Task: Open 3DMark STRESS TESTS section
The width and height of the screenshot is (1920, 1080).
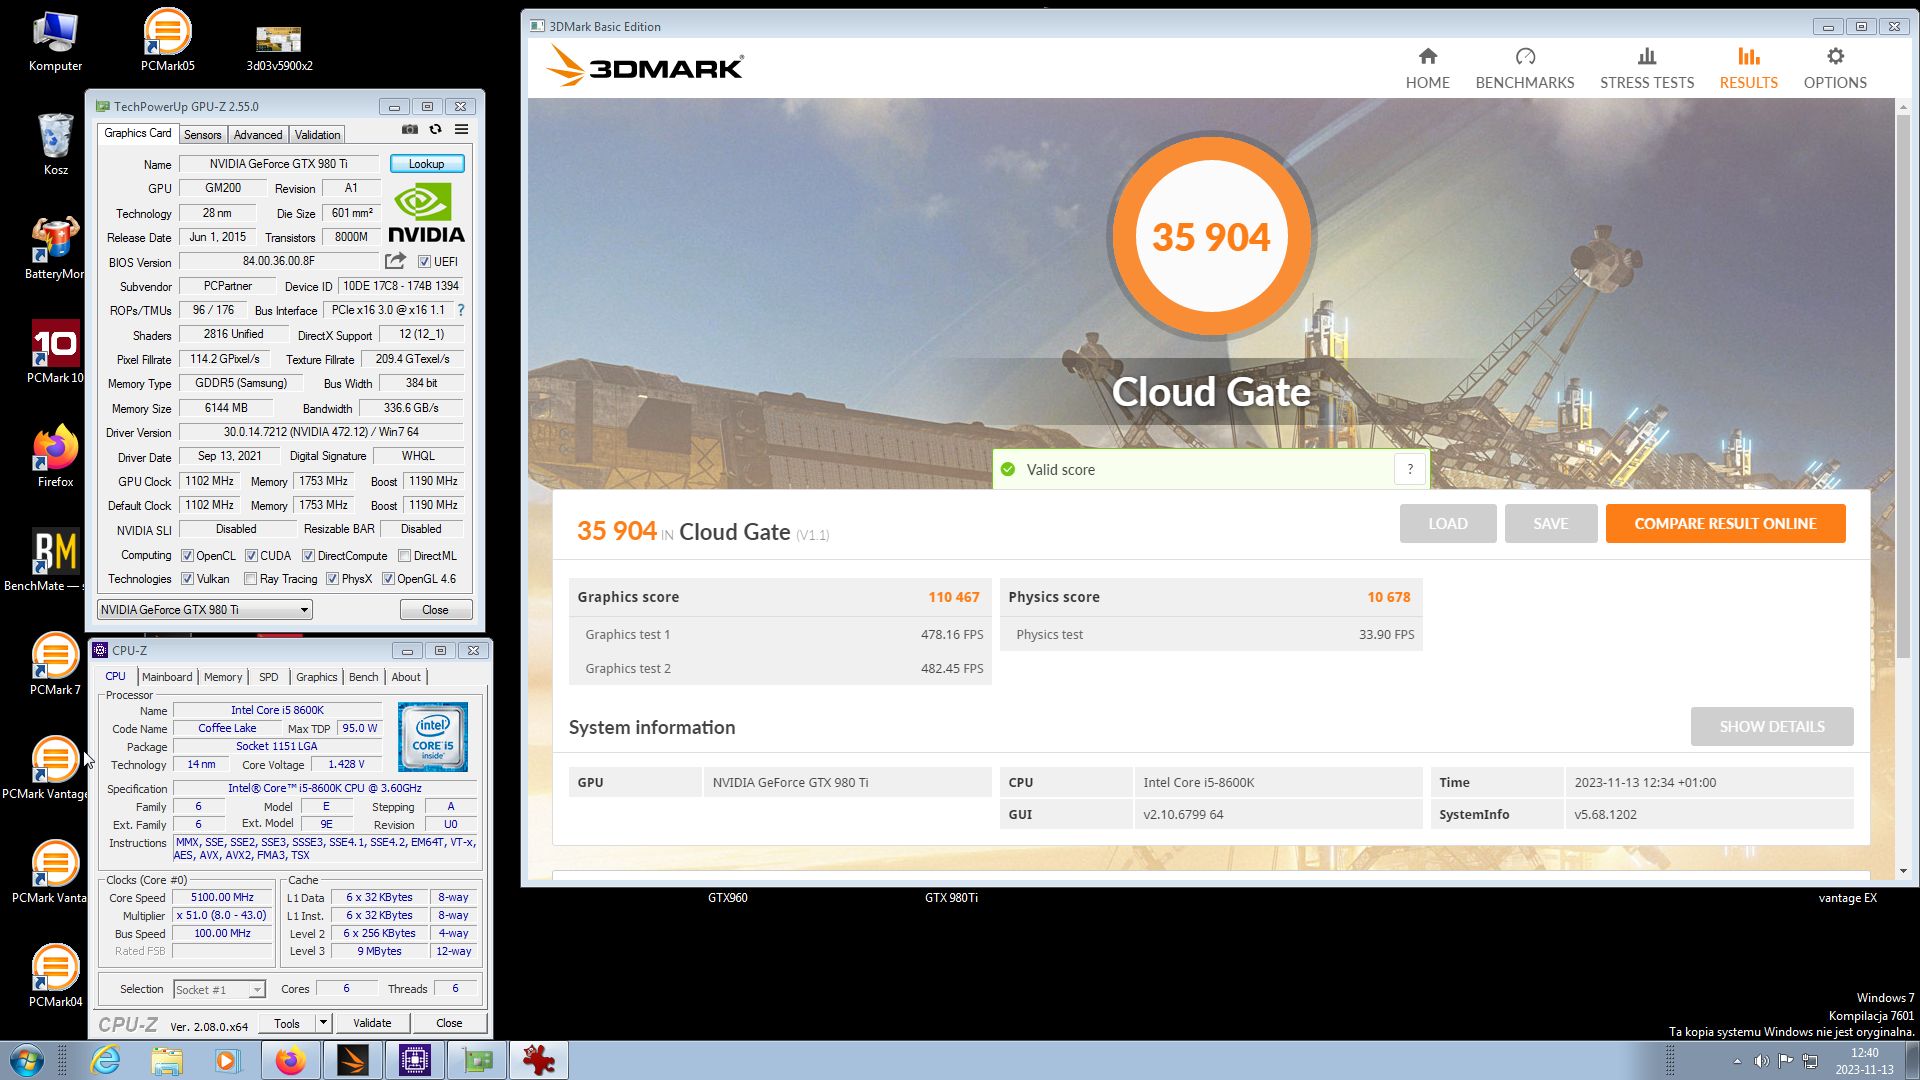Action: [x=1646, y=69]
